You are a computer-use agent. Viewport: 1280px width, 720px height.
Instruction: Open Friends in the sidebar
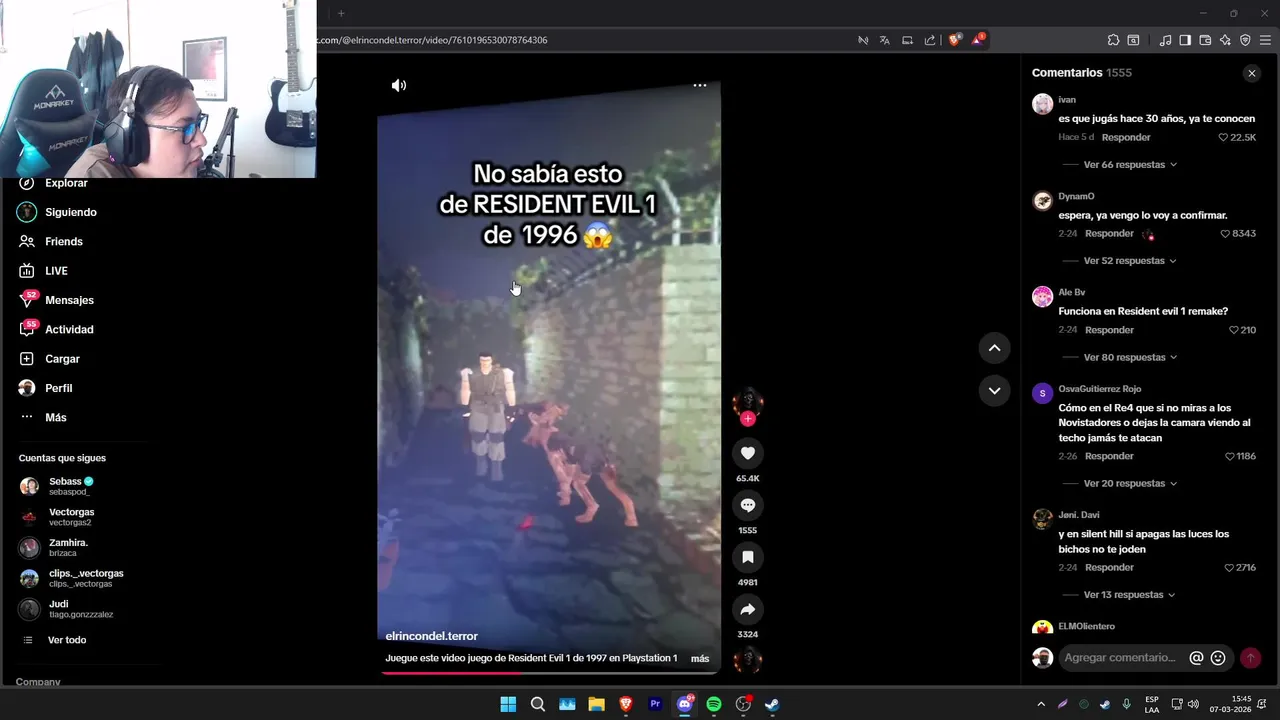pos(63,241)
